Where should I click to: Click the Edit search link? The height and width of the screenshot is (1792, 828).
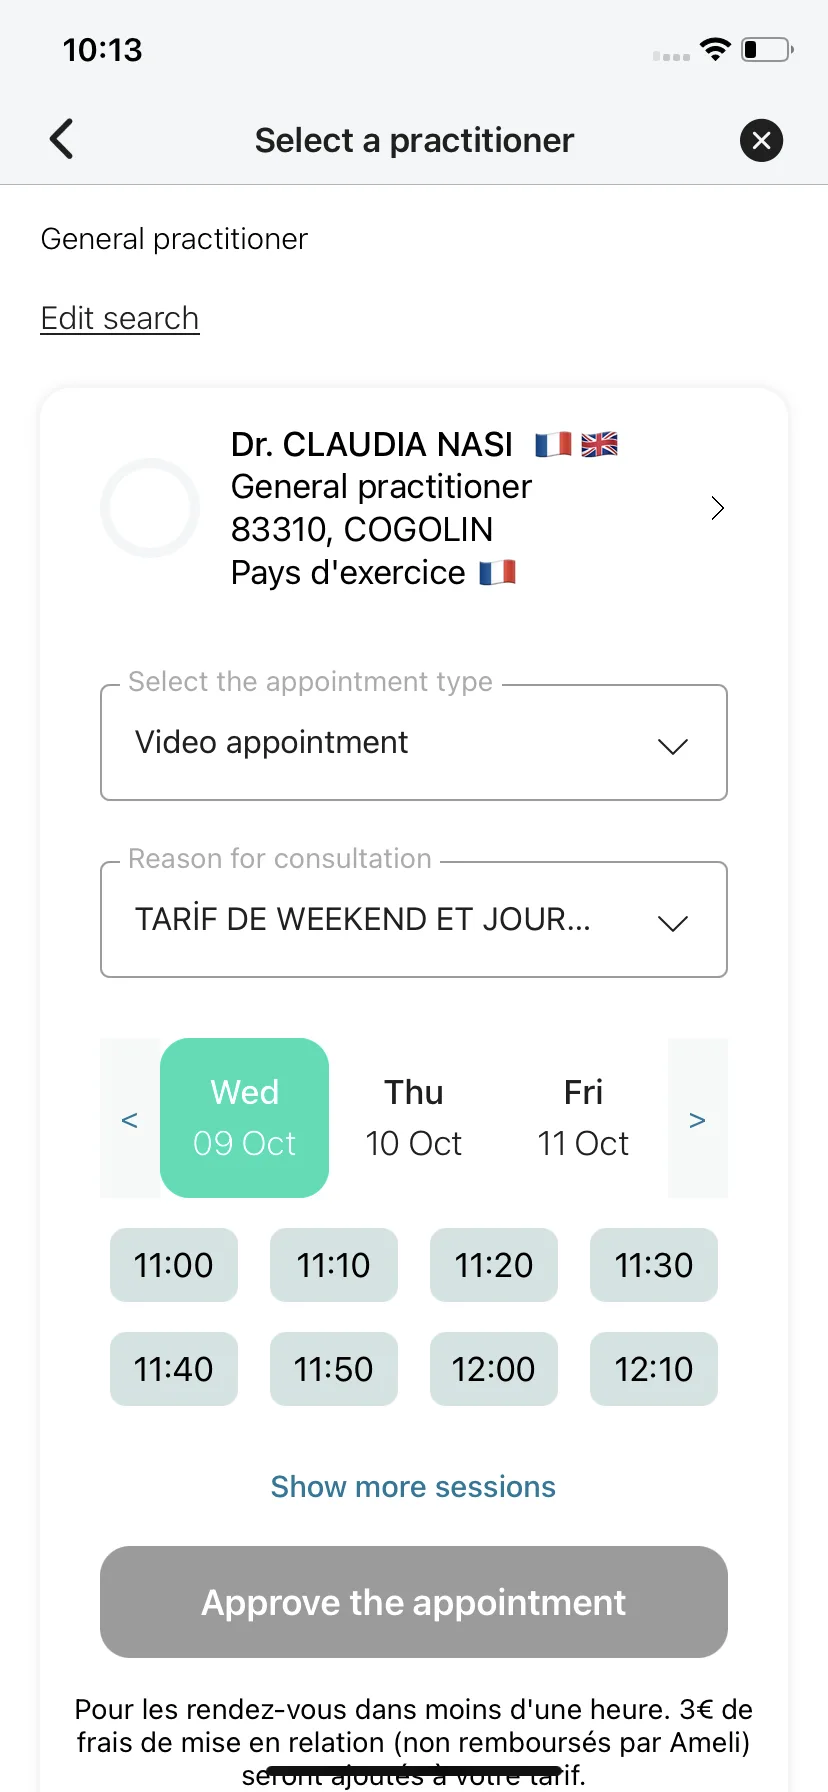[120, 318]
